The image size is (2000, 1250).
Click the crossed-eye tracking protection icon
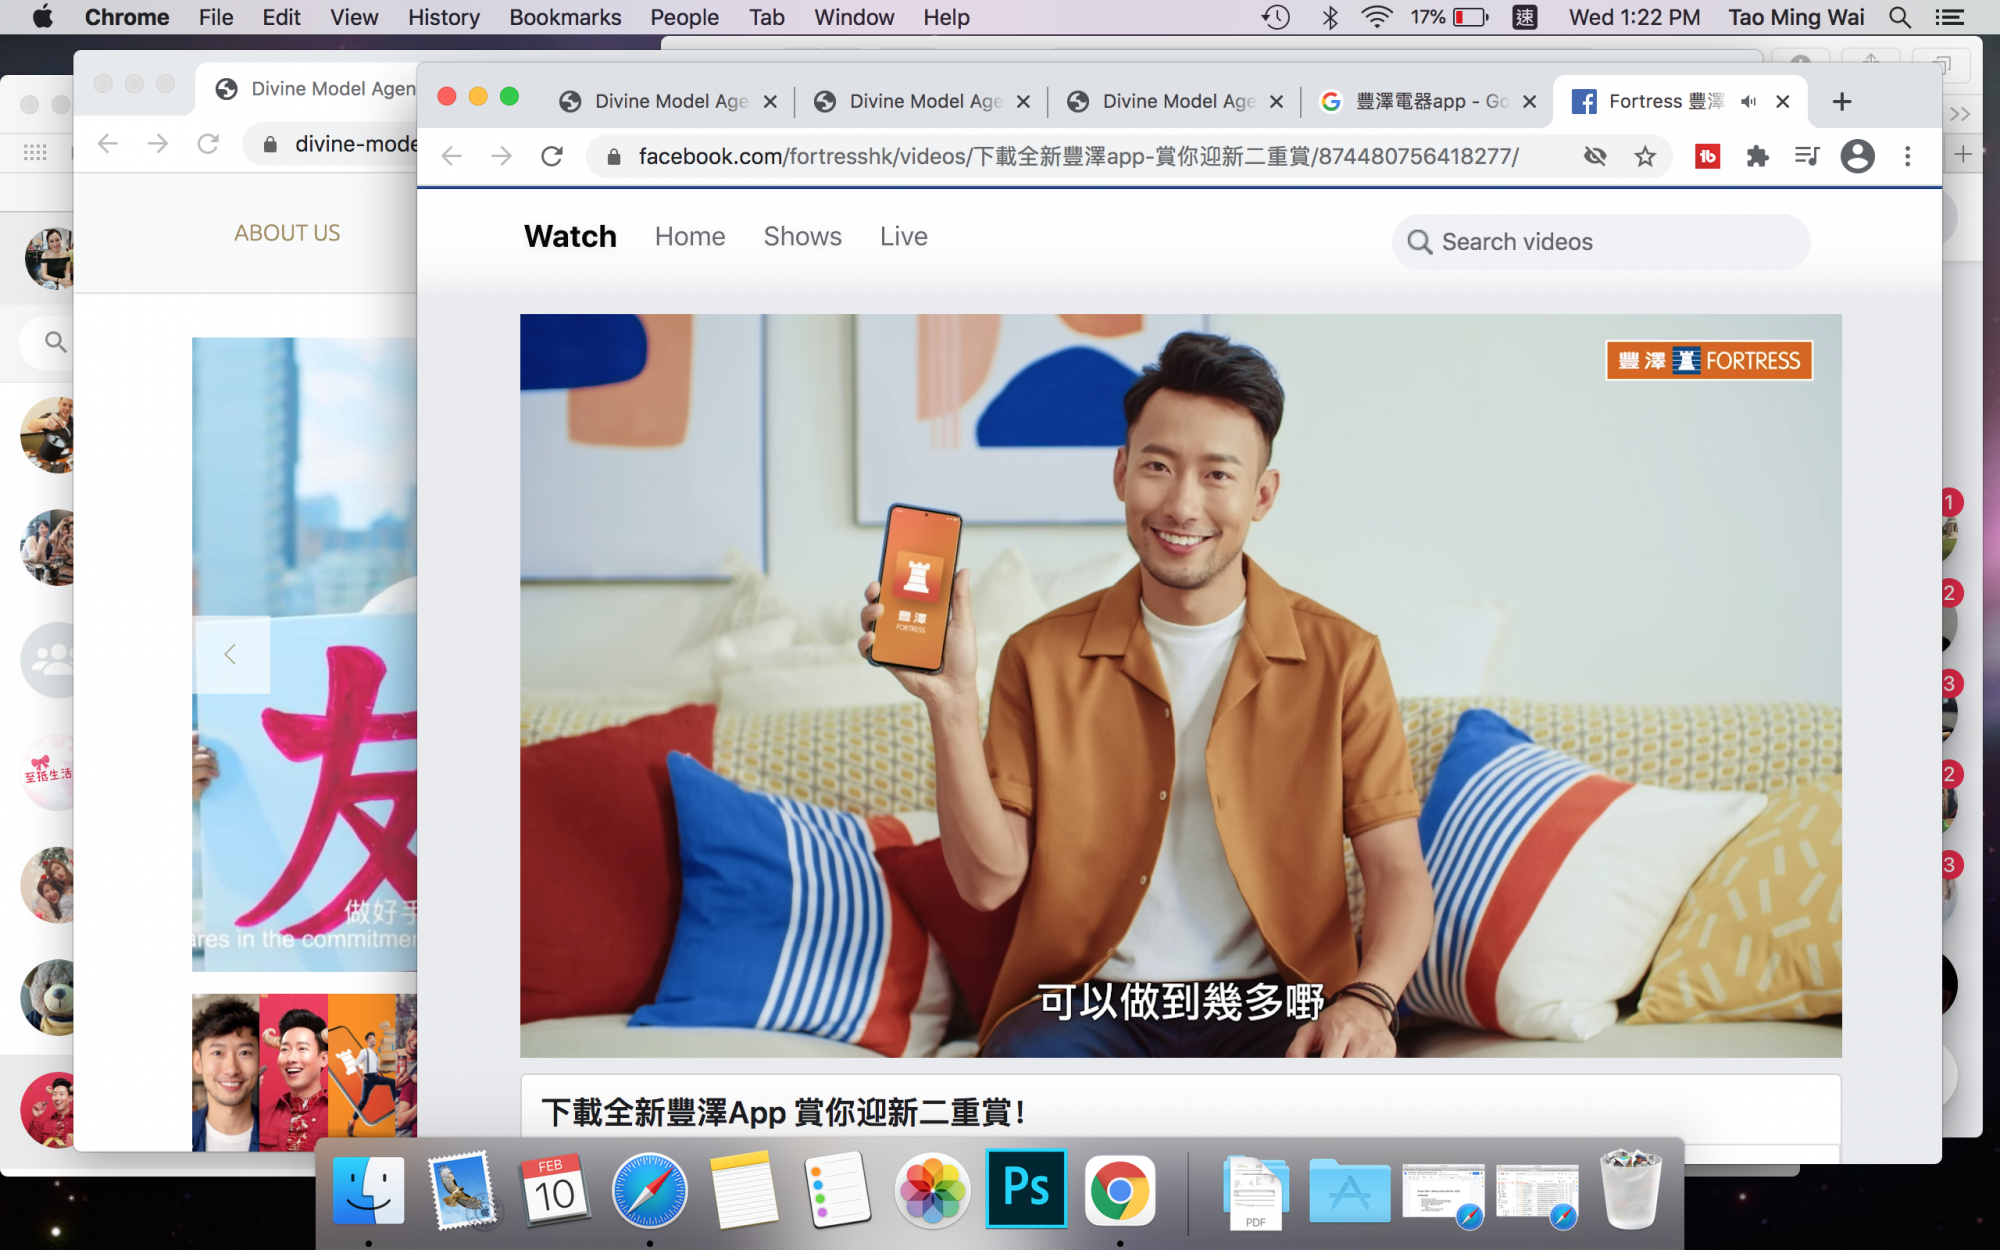[1595, 156]
